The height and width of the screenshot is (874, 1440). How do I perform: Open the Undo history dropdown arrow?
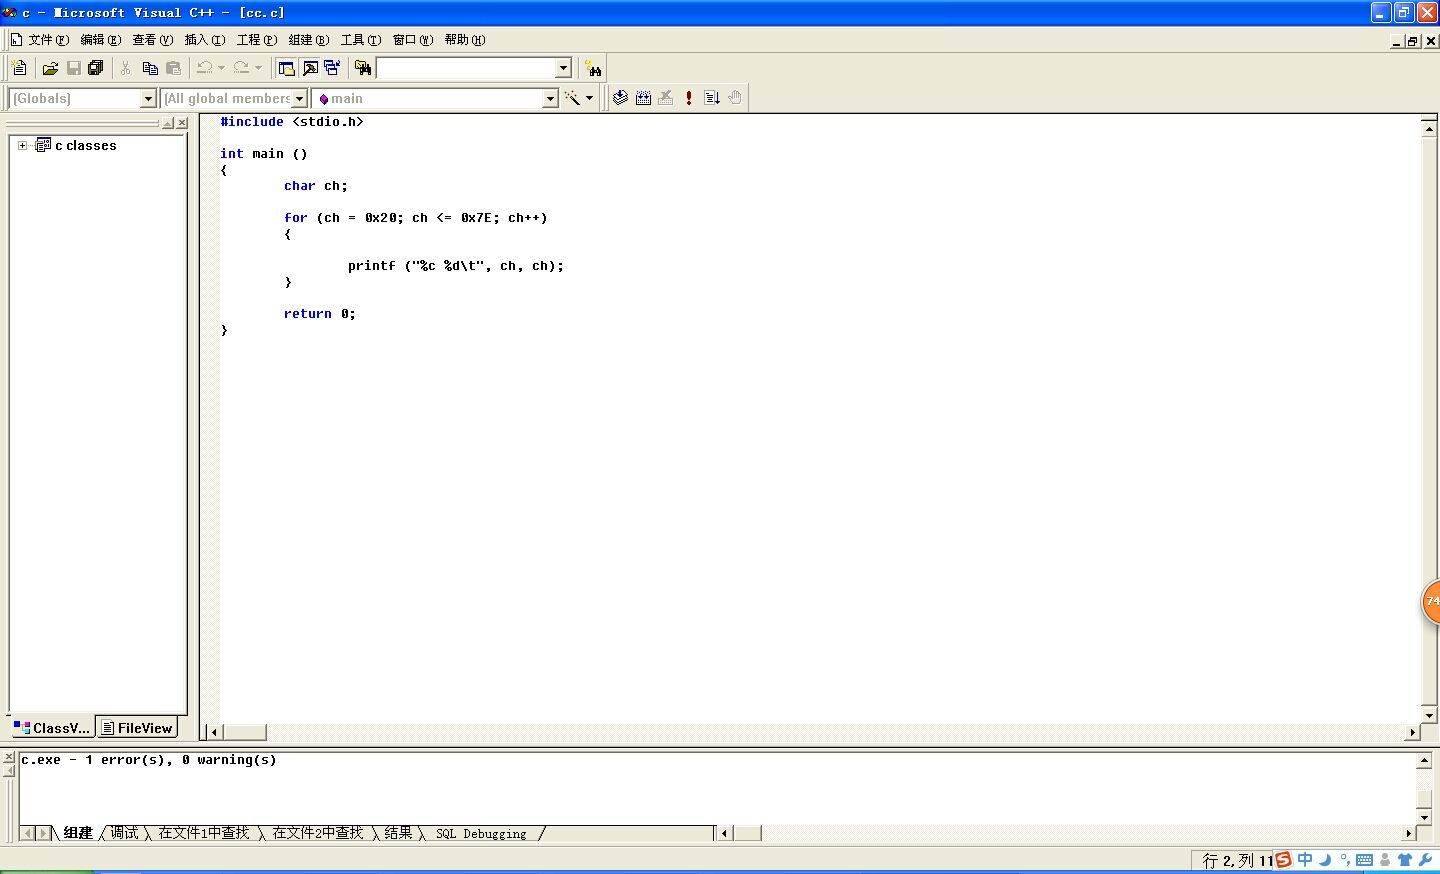pos(221,68)
